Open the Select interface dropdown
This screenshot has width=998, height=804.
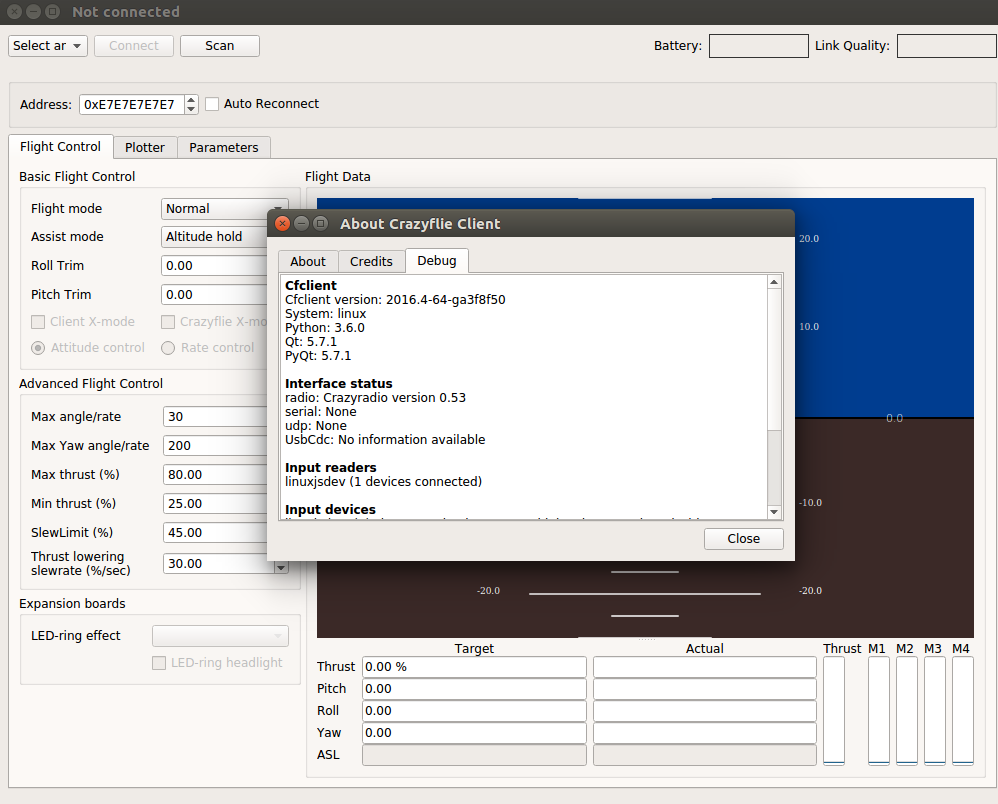[48, 46]
